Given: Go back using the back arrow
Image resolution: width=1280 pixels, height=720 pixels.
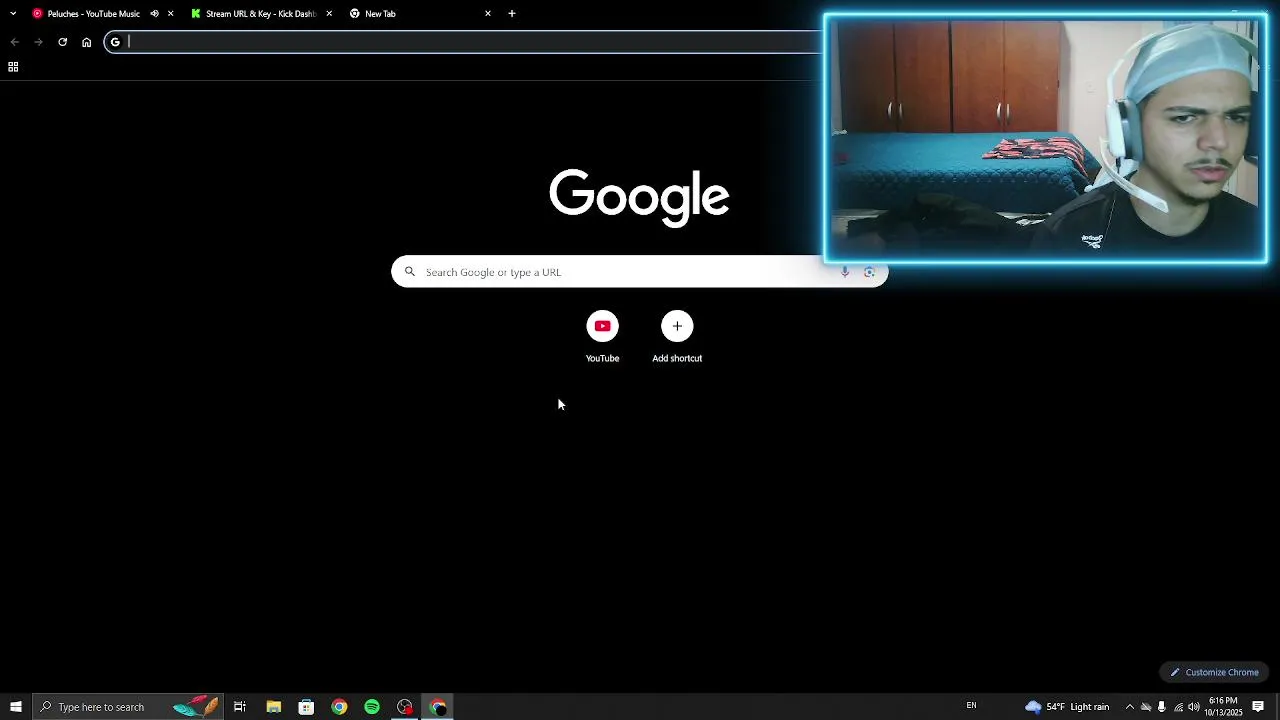Looking at the screenshot, I should [x=14, y=42].
